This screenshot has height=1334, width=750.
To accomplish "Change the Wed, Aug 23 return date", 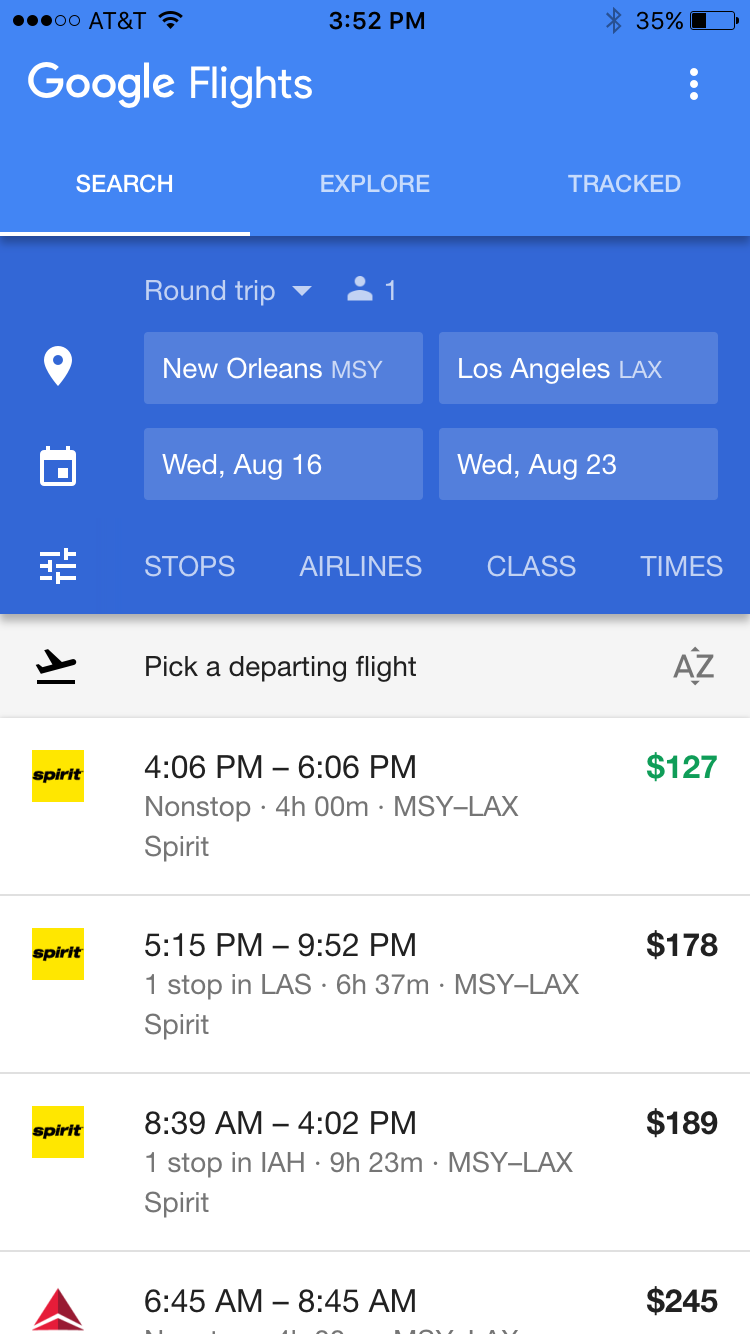I will [578, 464].
